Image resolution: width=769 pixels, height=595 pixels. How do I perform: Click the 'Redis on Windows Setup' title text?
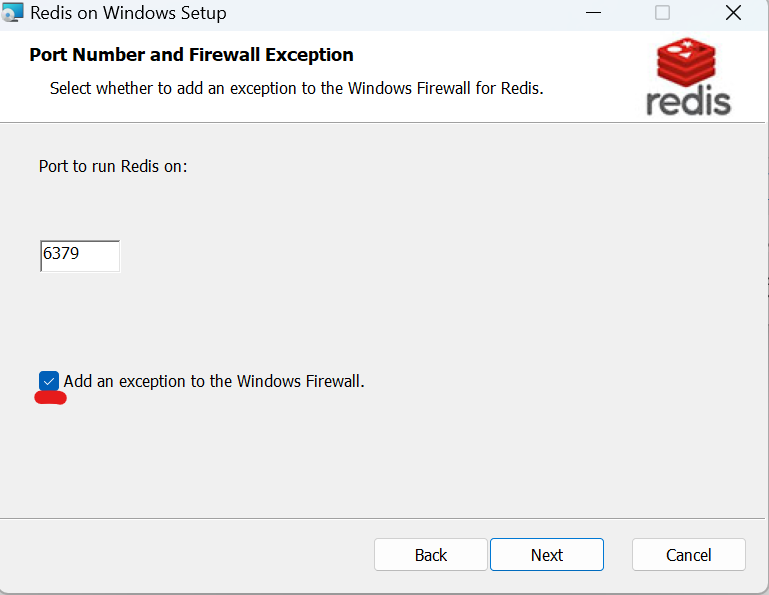[x=128, y=14]
